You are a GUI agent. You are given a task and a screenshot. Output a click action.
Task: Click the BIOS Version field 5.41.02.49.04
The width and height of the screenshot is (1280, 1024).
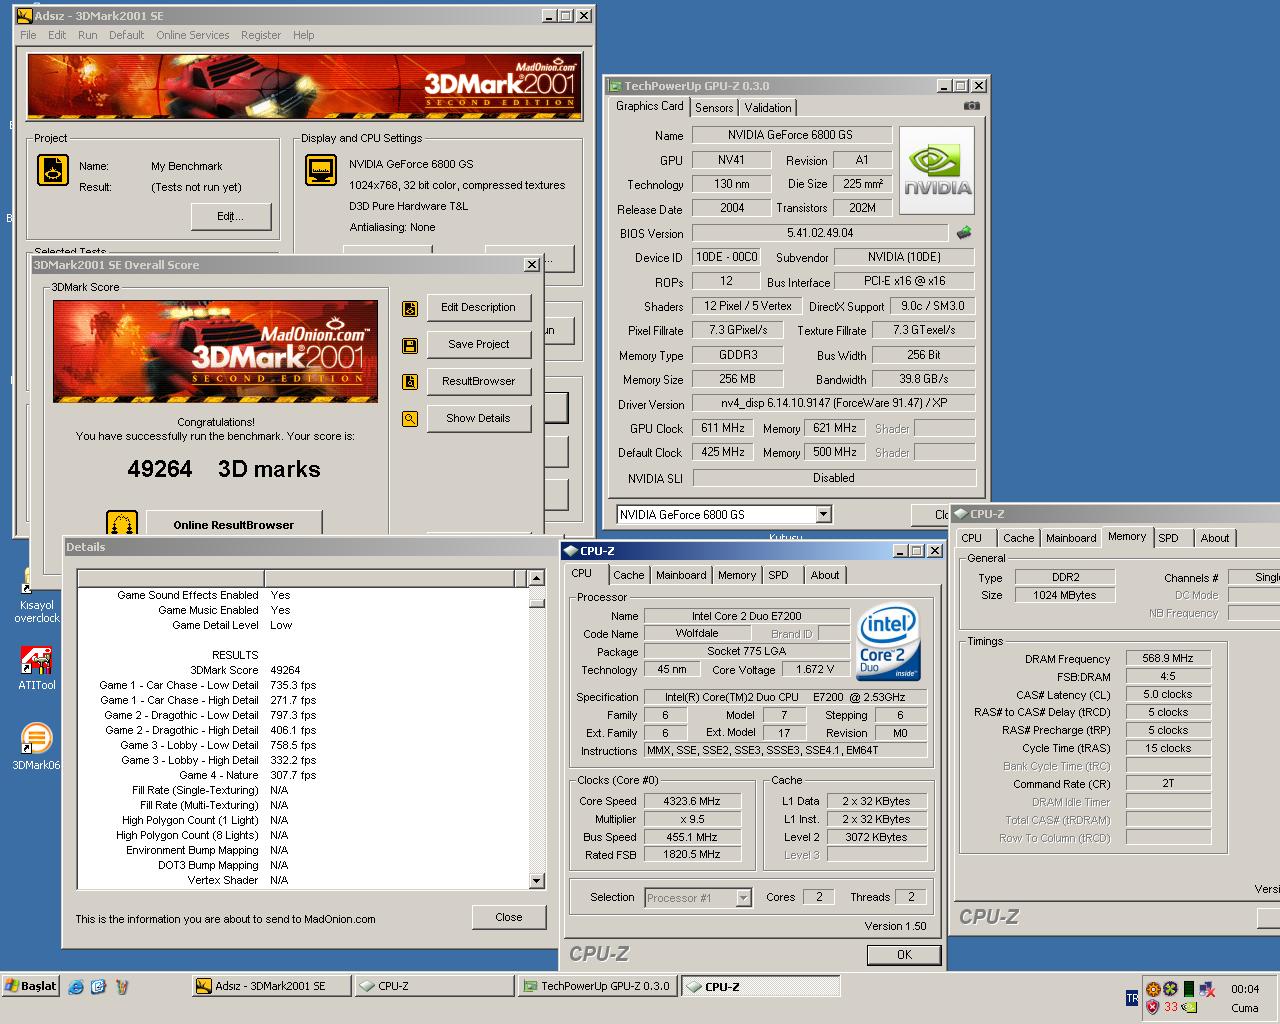coord(819,233)
